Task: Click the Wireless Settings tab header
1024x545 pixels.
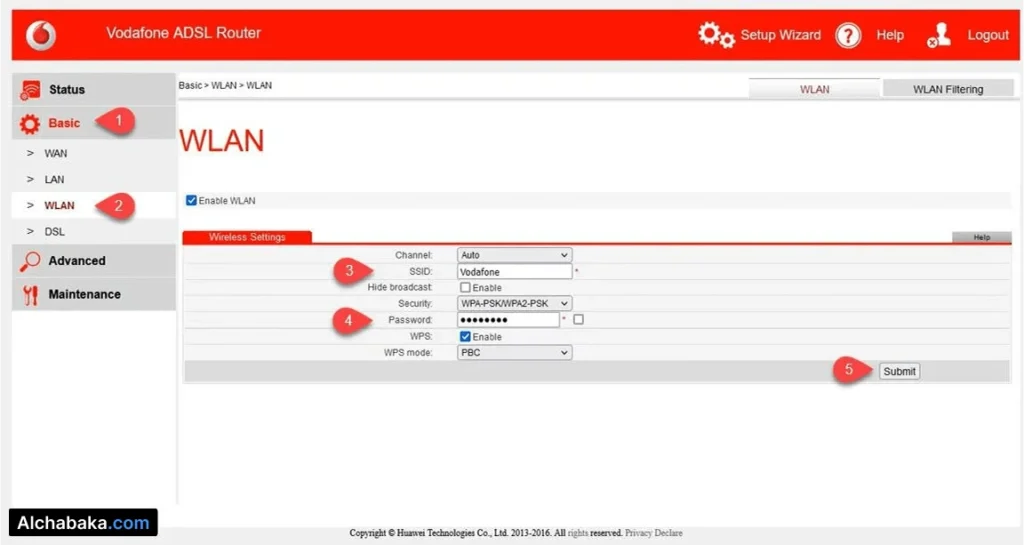Action: 247,237
